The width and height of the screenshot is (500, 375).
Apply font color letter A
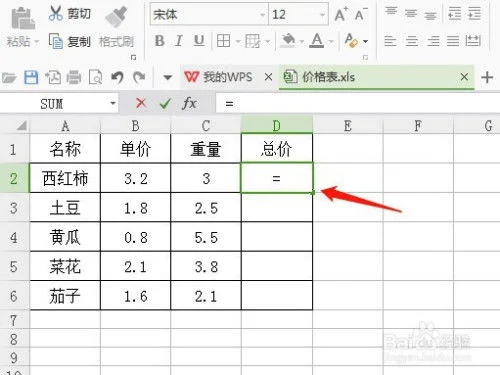tap(317, 41)
